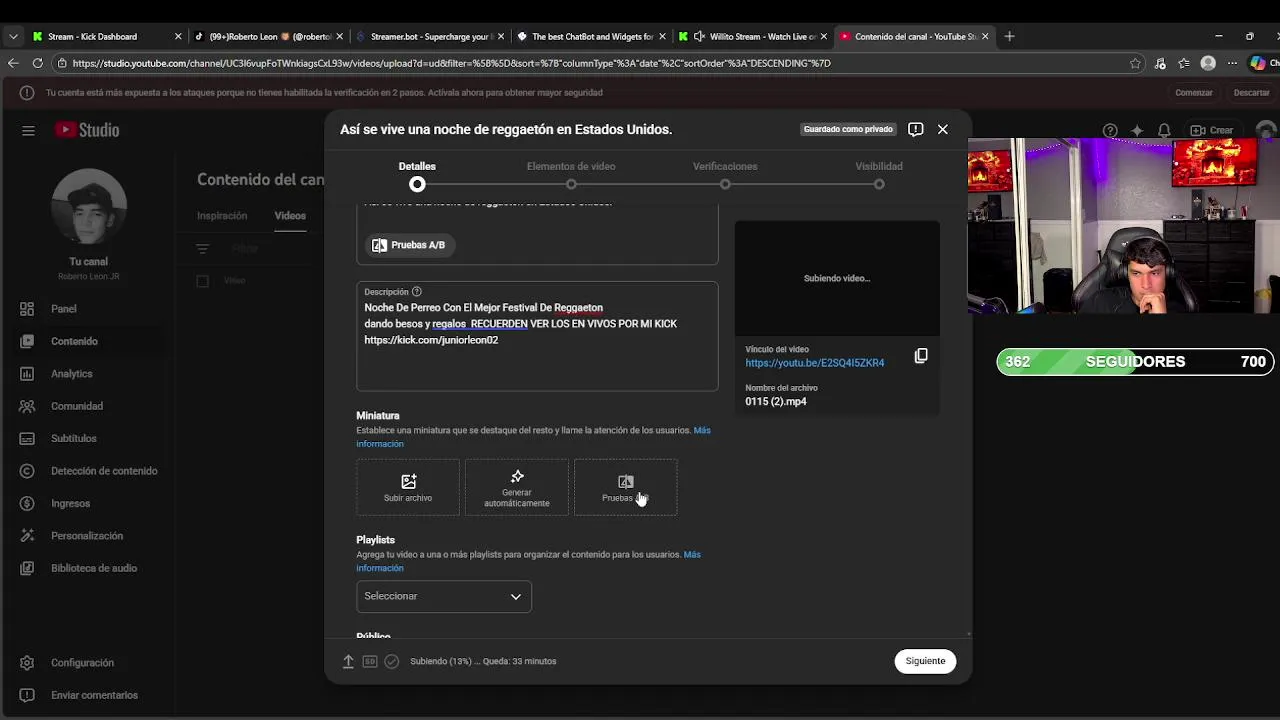Expand the Seleccionar playlists dropdown
The image size is (1280, 720).
(x=444, y=596)
